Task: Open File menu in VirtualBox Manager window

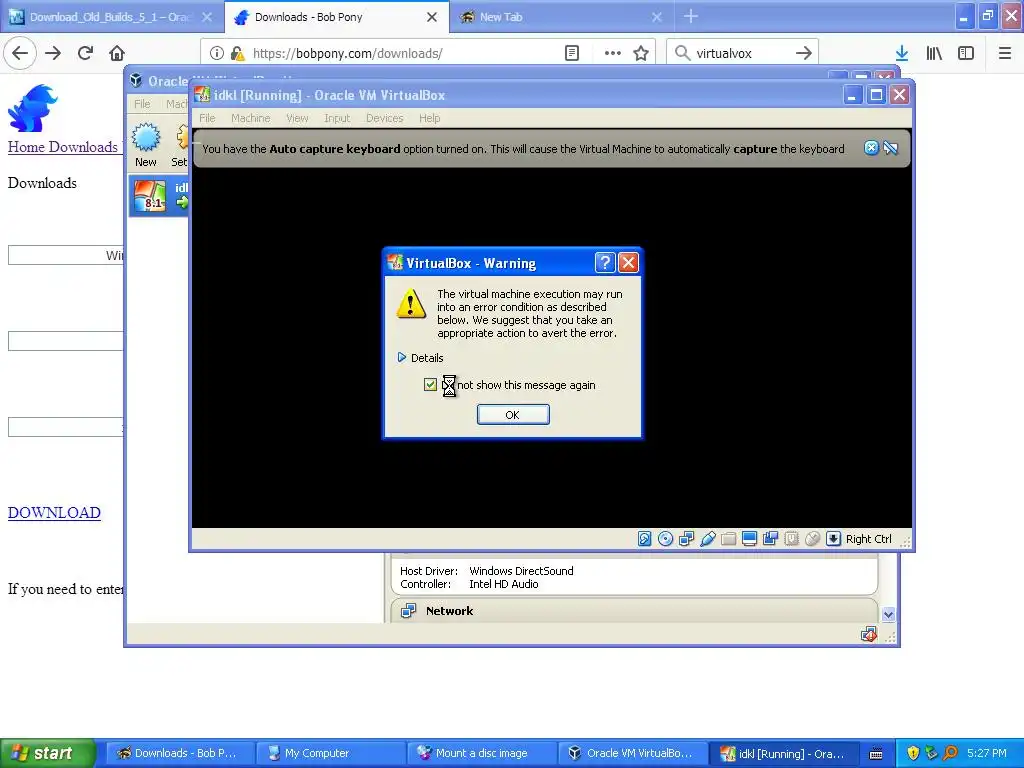Action: click(142, 103)
